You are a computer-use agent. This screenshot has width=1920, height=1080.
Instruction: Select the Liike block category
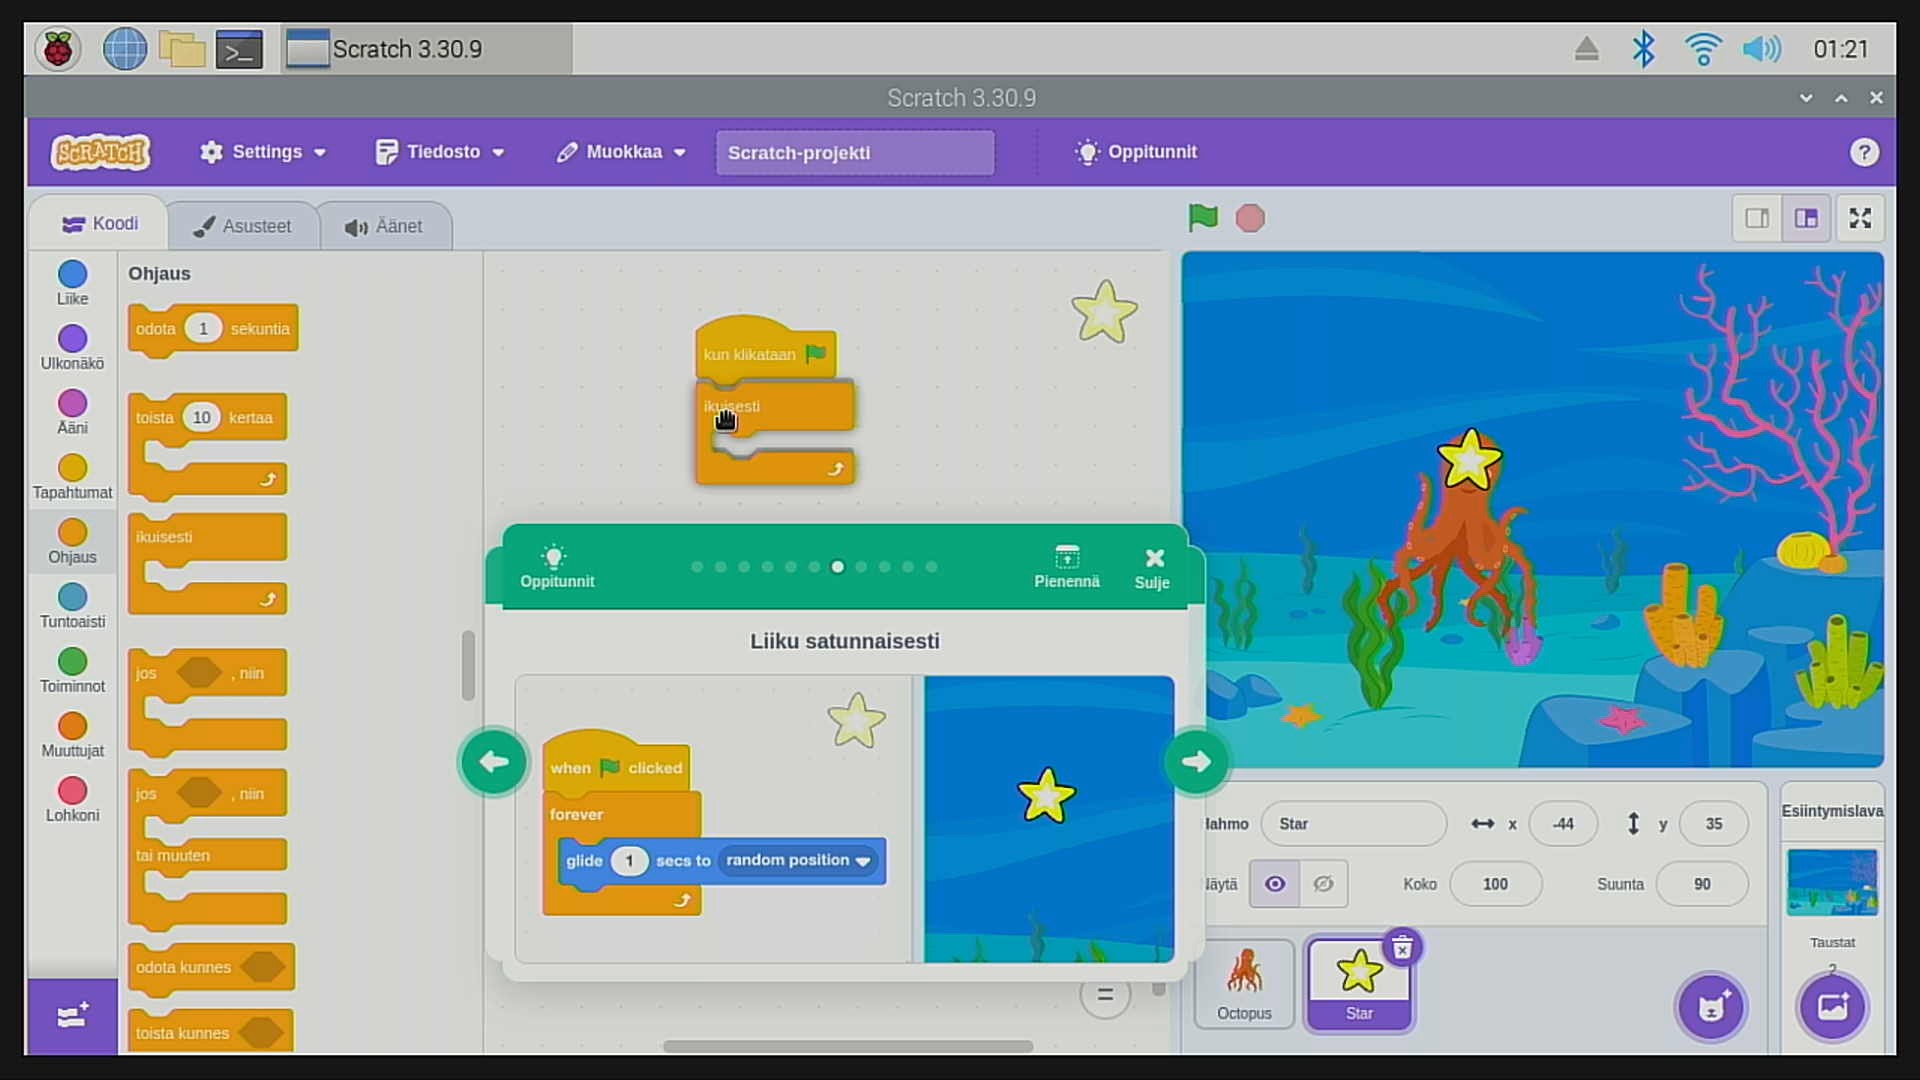[72, 283]
